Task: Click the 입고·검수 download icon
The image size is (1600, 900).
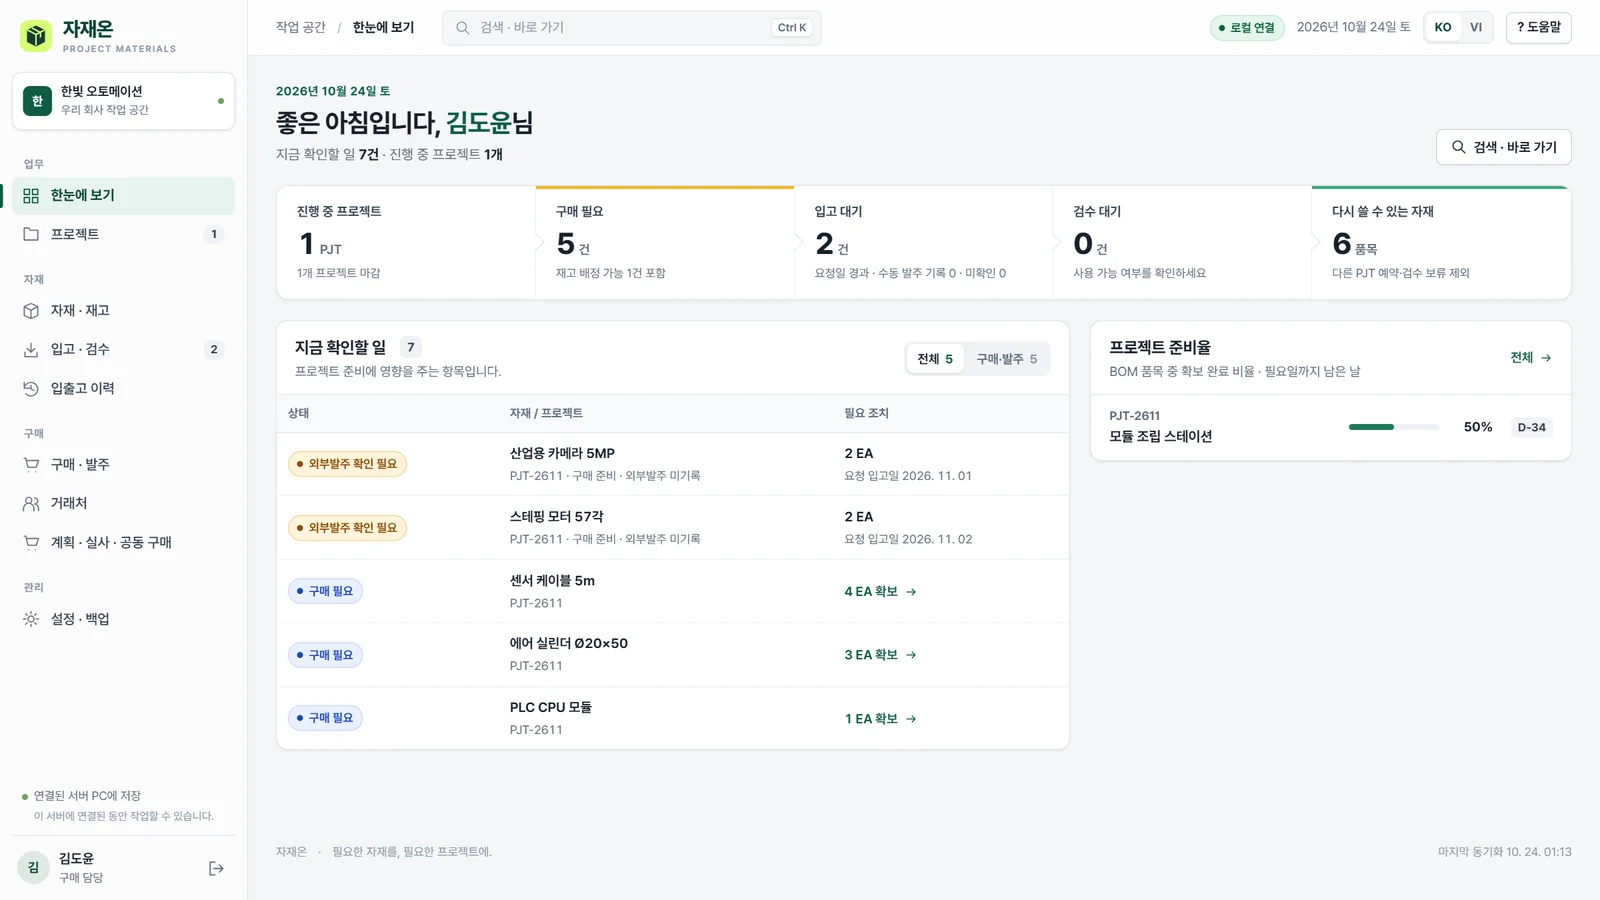Action: point(31,349)
